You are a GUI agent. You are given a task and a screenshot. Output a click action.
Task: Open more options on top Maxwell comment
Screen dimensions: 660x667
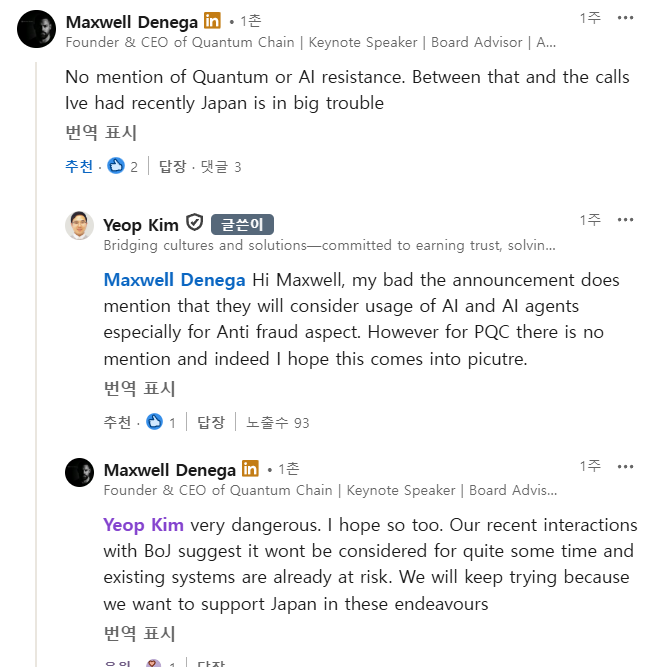(x=625, y=19)
